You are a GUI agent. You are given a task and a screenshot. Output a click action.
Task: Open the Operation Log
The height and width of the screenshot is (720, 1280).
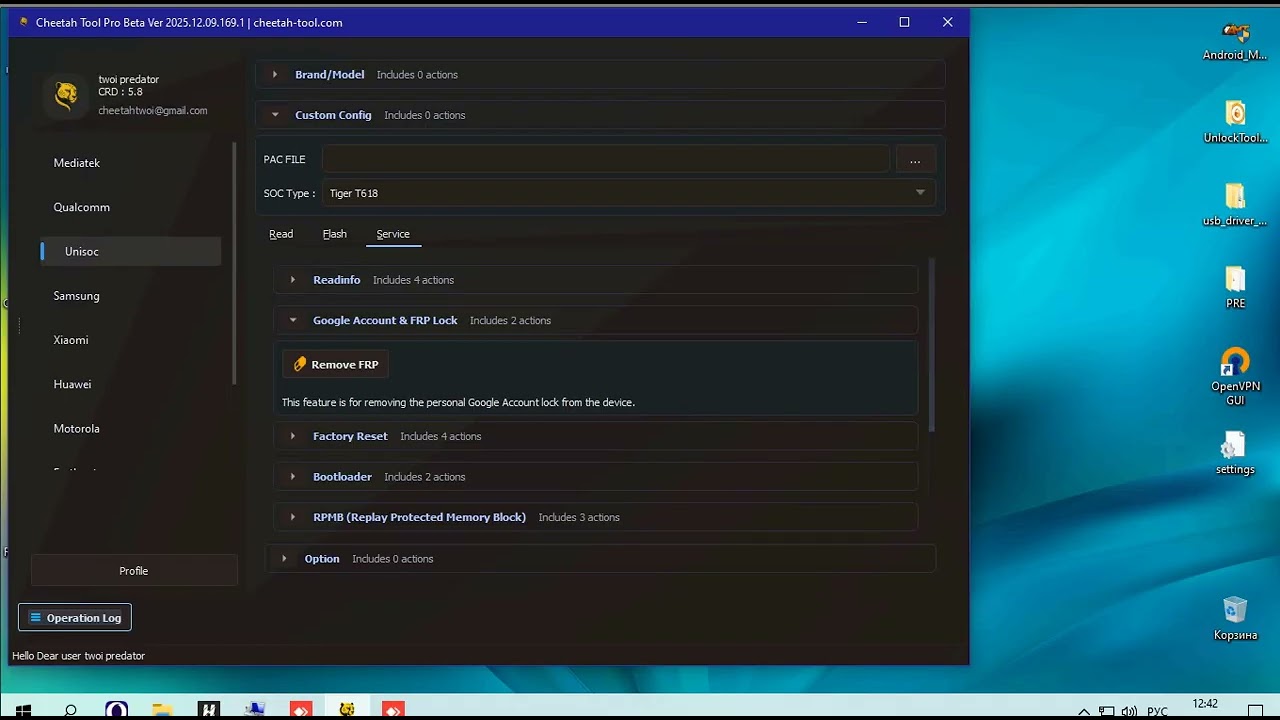point(75,618)
